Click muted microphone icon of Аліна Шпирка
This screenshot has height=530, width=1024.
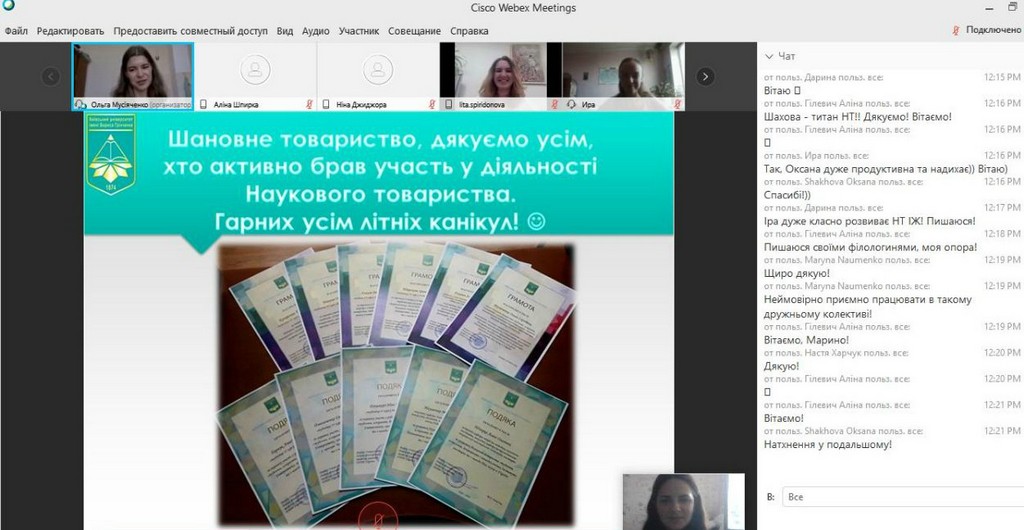[x=309, y=104]
